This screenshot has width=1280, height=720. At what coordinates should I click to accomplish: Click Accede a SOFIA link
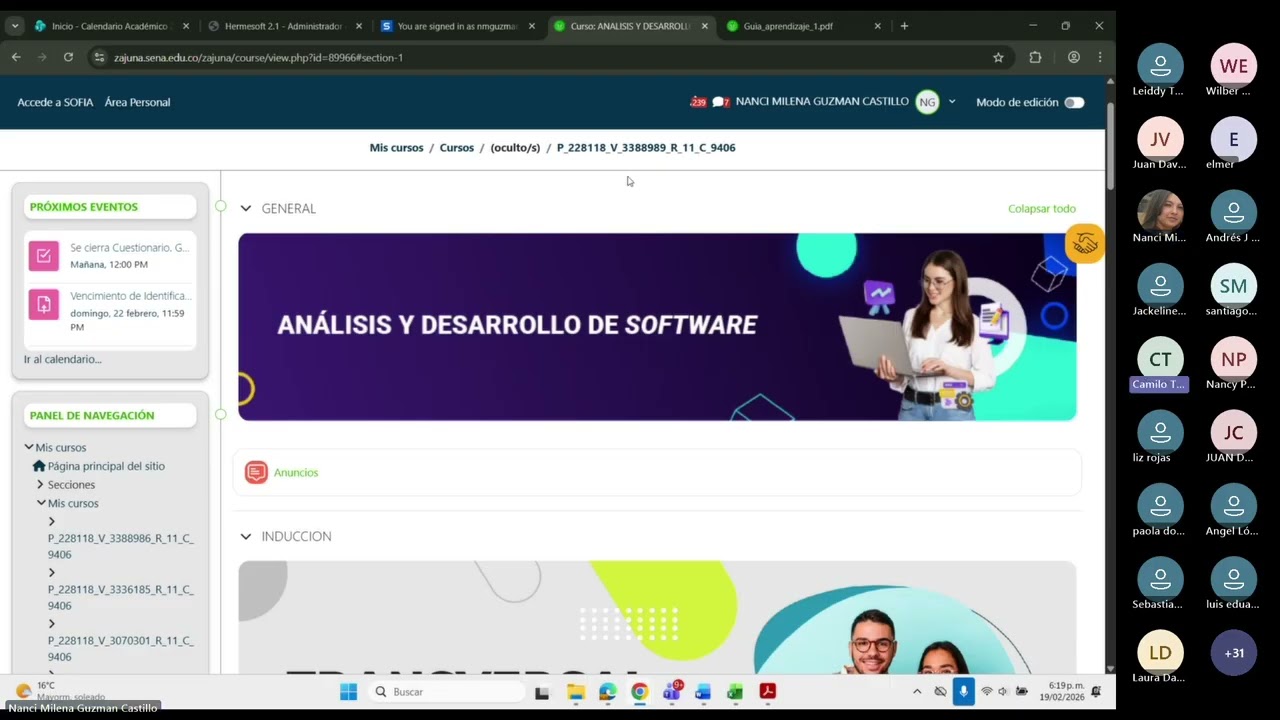pos(55,102)
